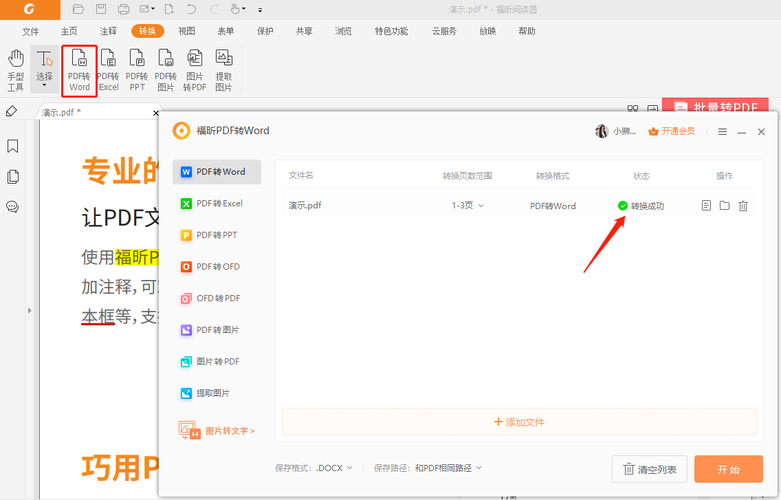Click the user avatar in converter dialog

(x=602, y=131)
